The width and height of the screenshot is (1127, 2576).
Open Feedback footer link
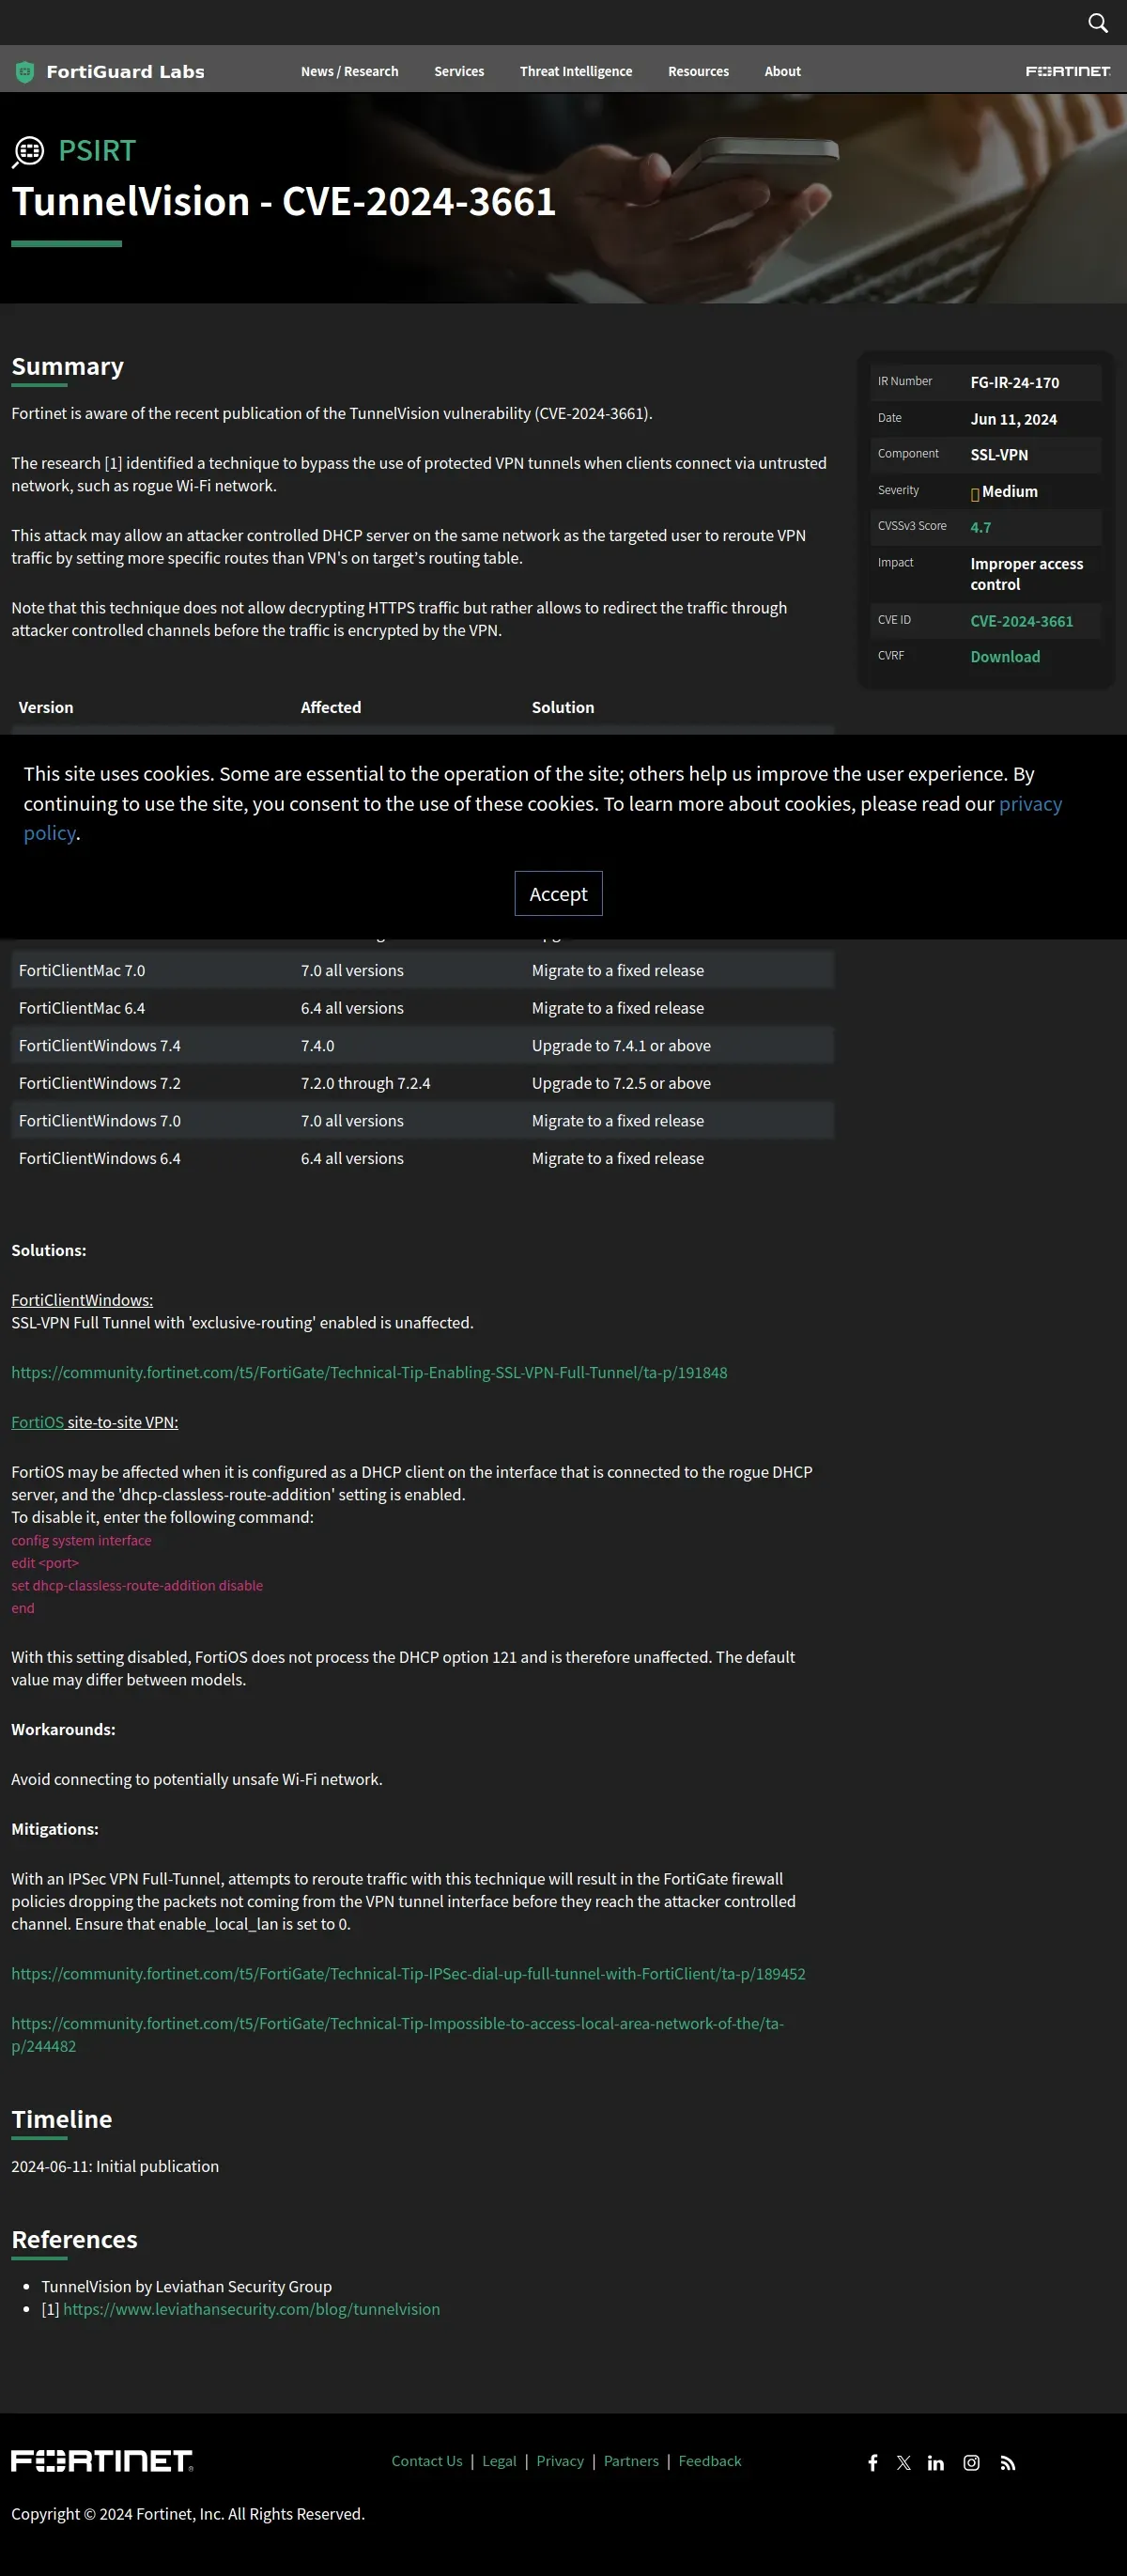710,2461
